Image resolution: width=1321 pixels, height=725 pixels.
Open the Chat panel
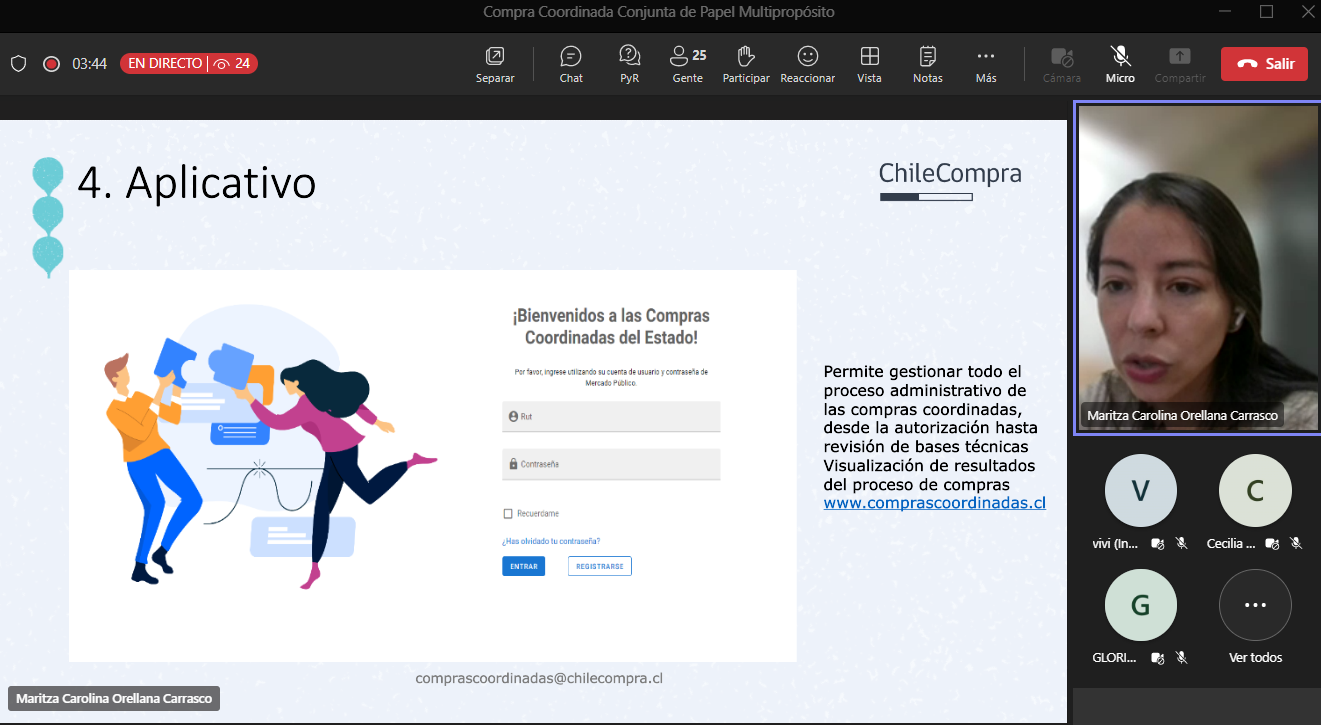tap(571, 64)
